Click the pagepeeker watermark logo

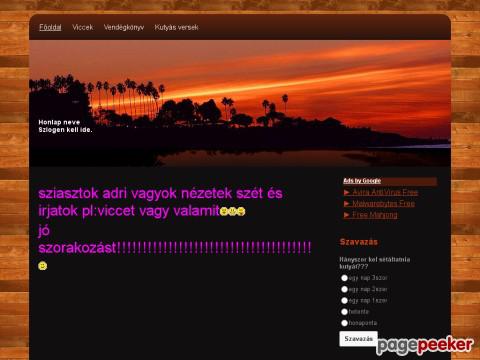(425, 346)
